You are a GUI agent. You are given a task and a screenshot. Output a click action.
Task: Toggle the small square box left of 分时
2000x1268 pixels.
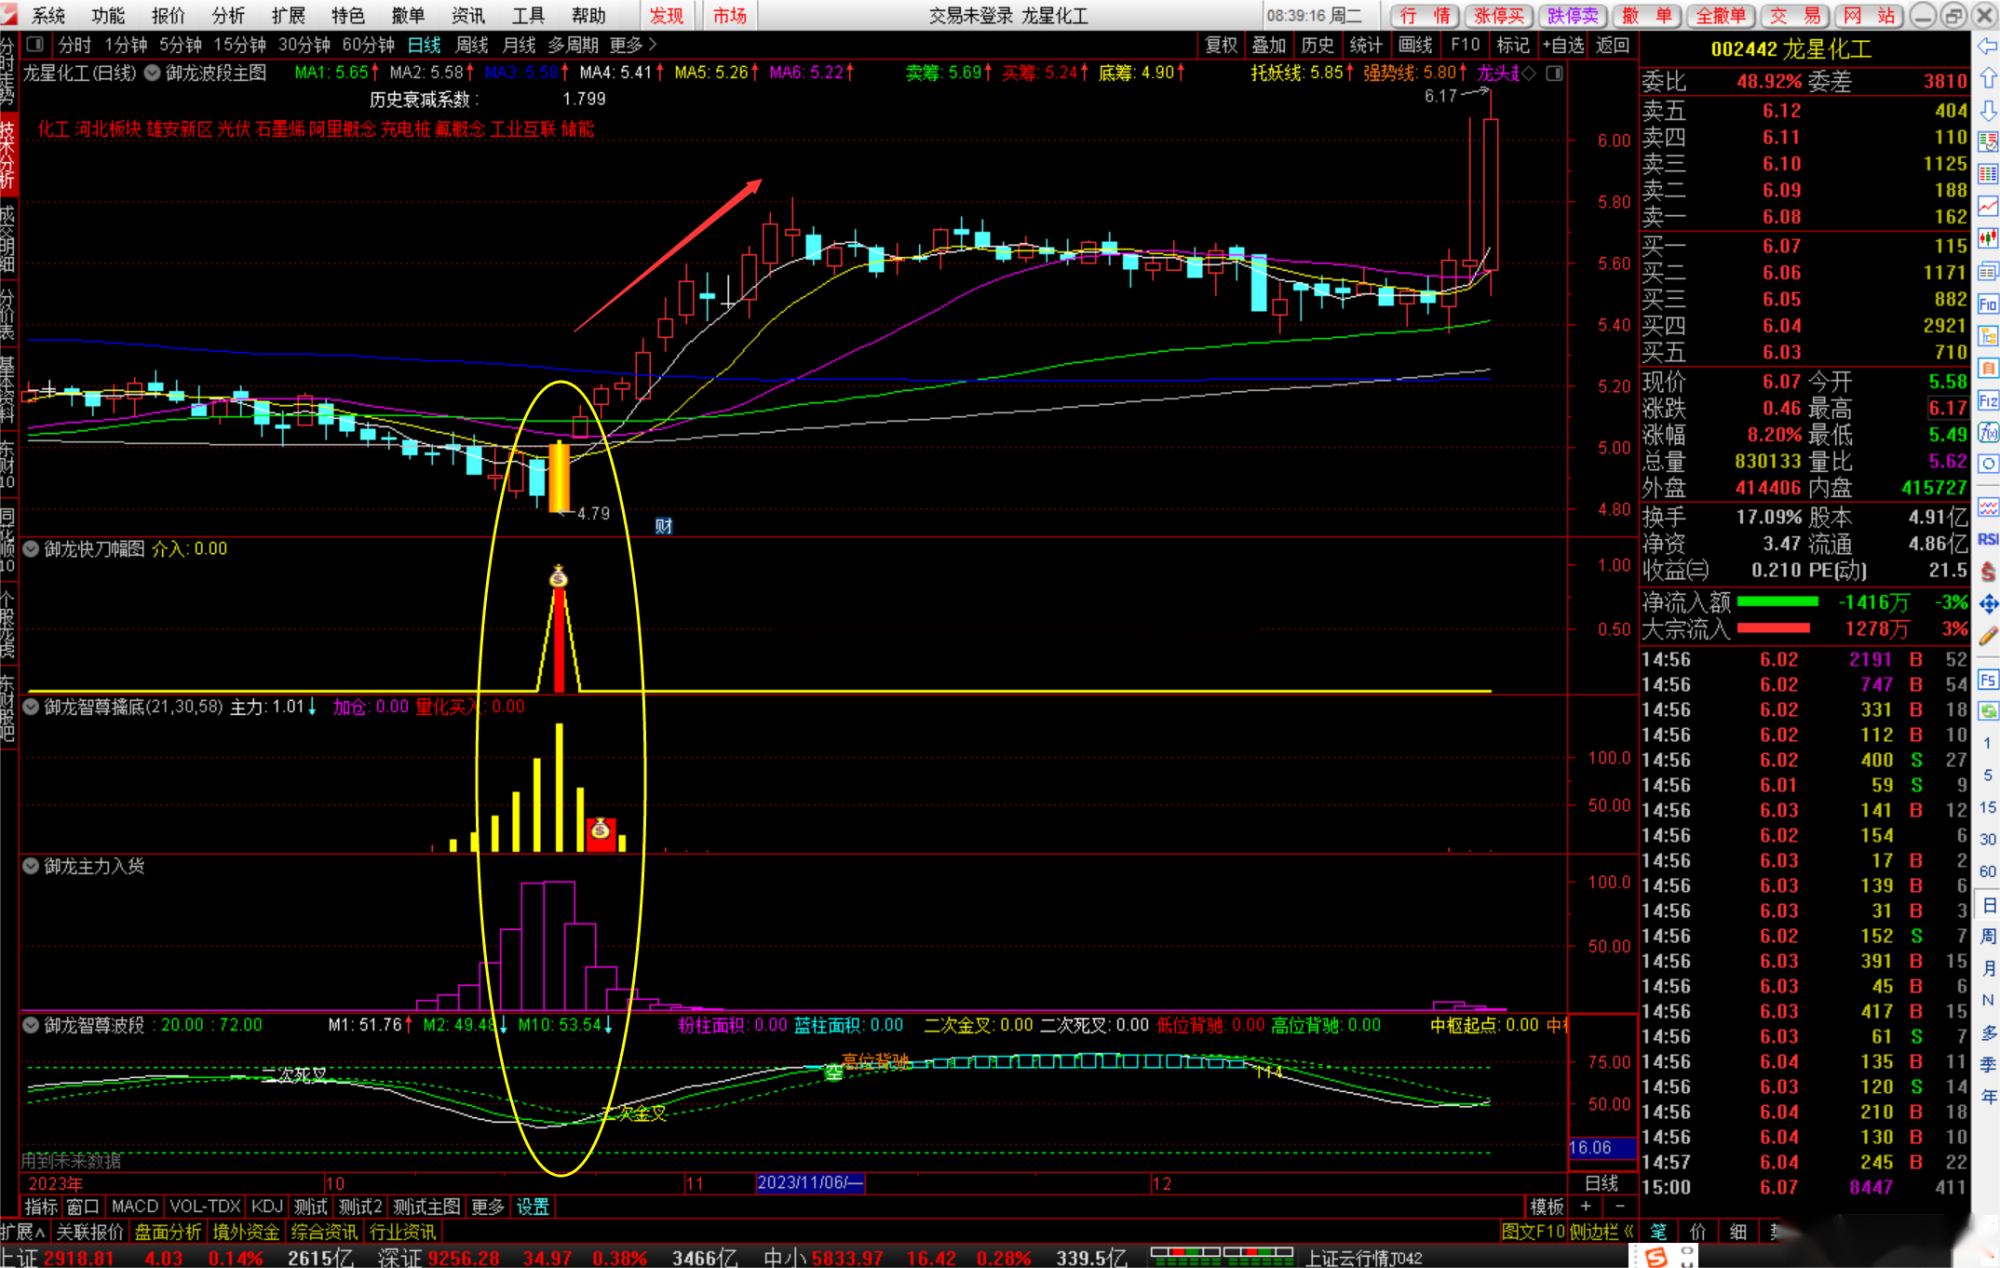click(35, 45)
